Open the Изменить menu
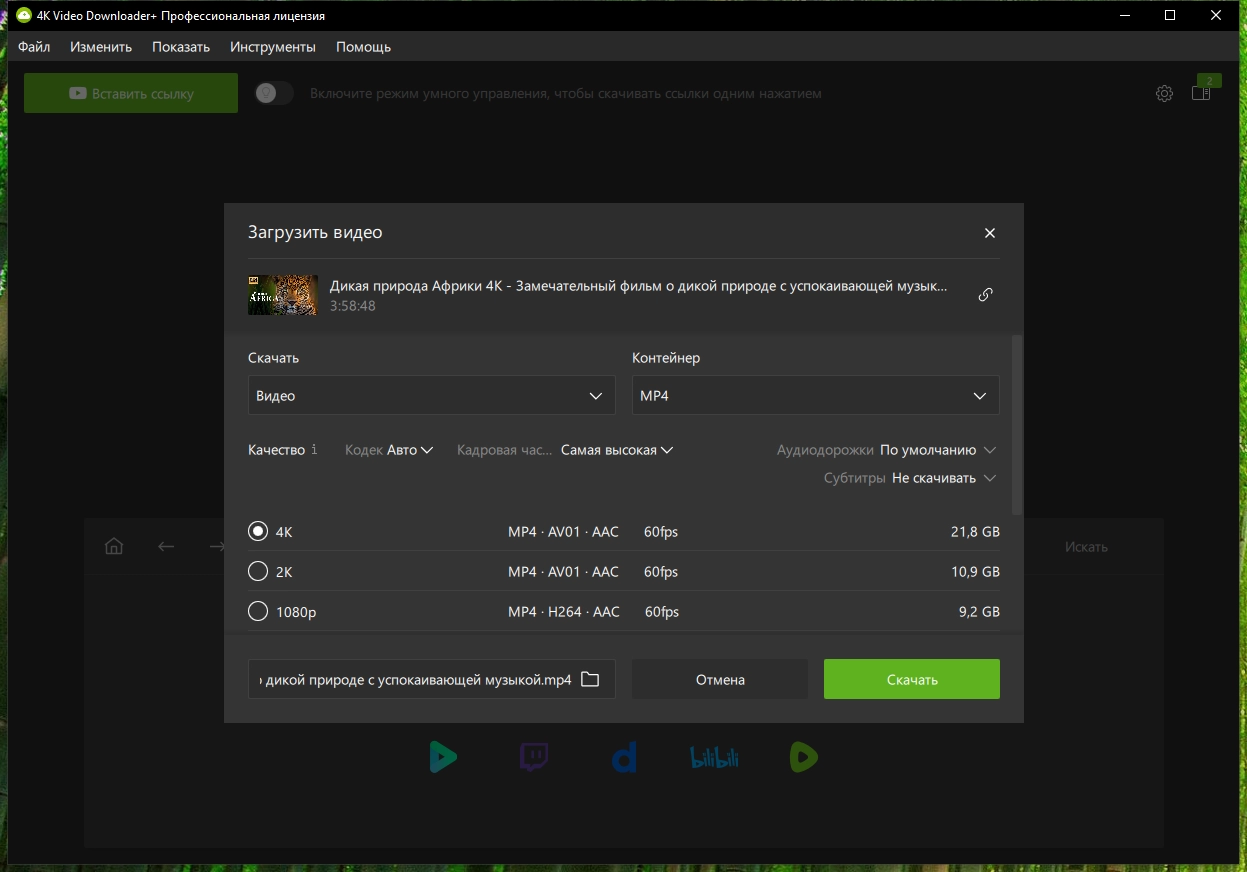The width and height of the screenshot is (1247, 872). [x=101, y=47]
